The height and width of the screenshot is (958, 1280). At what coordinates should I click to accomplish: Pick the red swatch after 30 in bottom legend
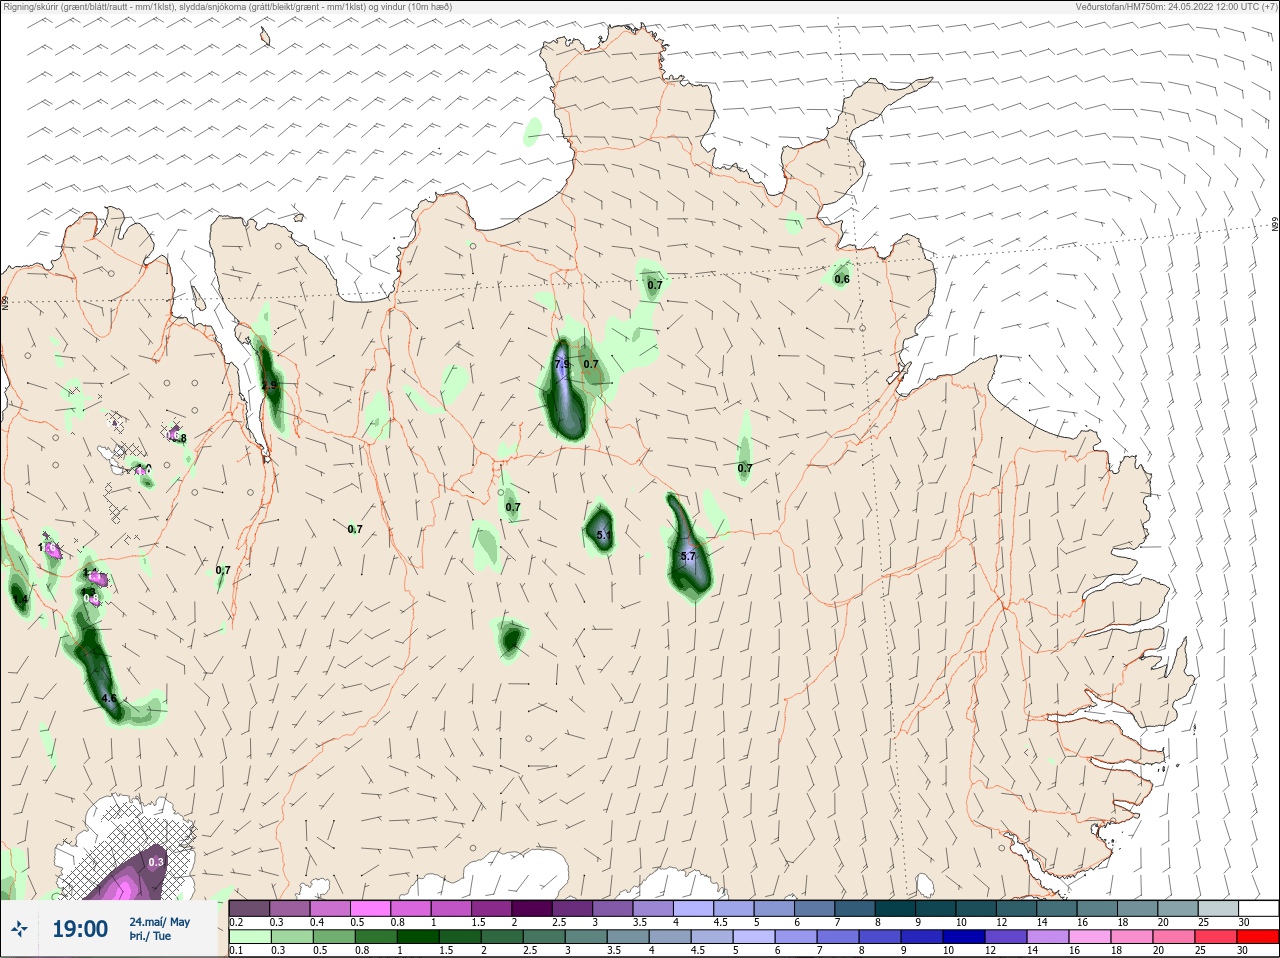tap(1258, 936)
